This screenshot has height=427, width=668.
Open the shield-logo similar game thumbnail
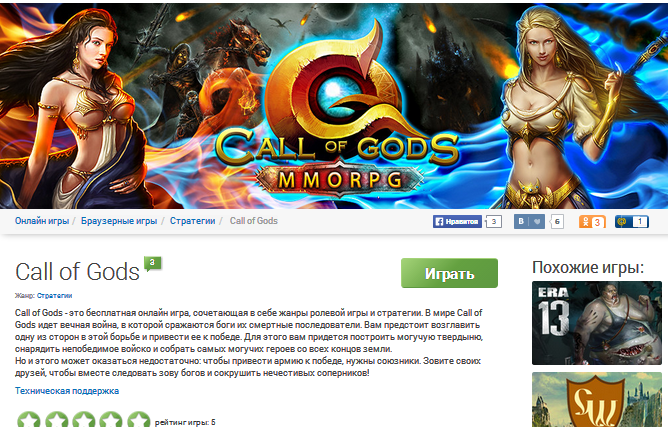pyautogui.click(x=596, y=400)
